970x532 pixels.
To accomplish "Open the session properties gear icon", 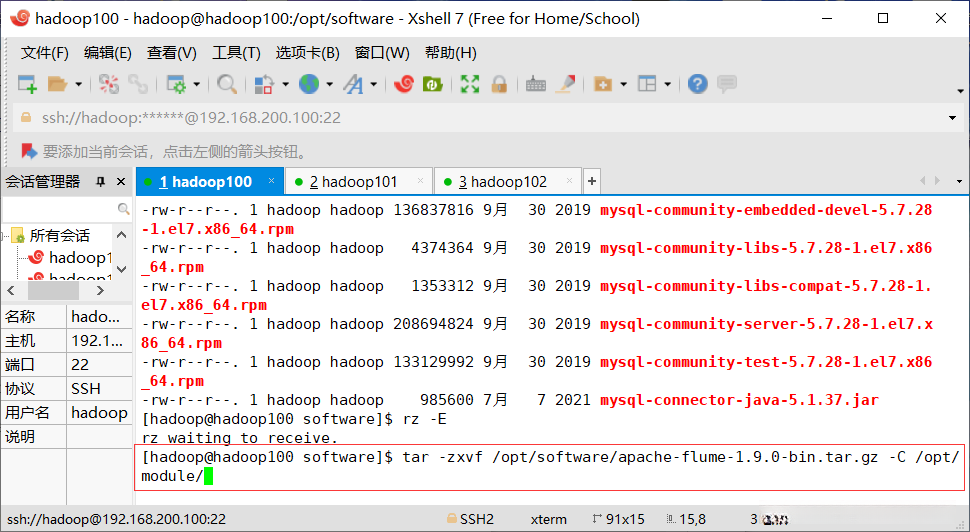I will pos(176,84).
